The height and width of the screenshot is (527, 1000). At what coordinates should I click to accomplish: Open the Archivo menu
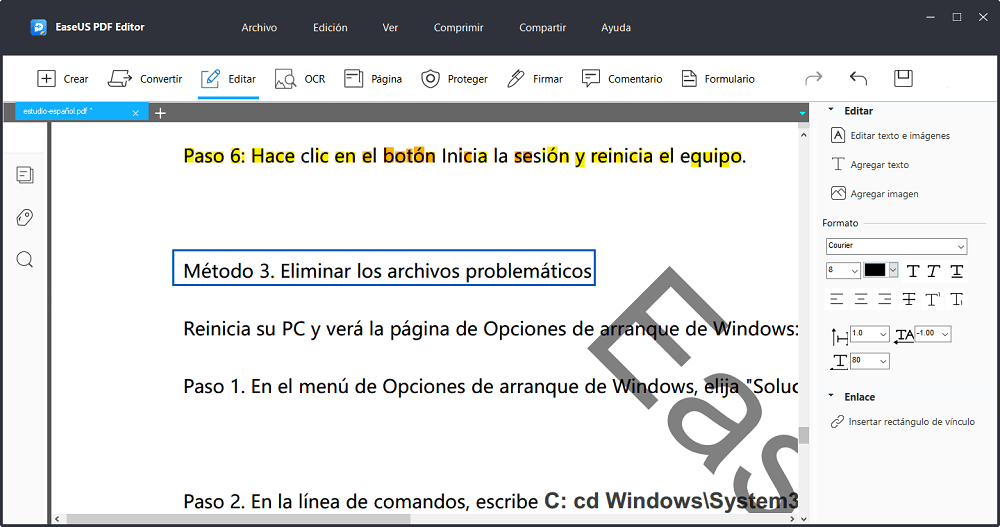pos(259,27)
